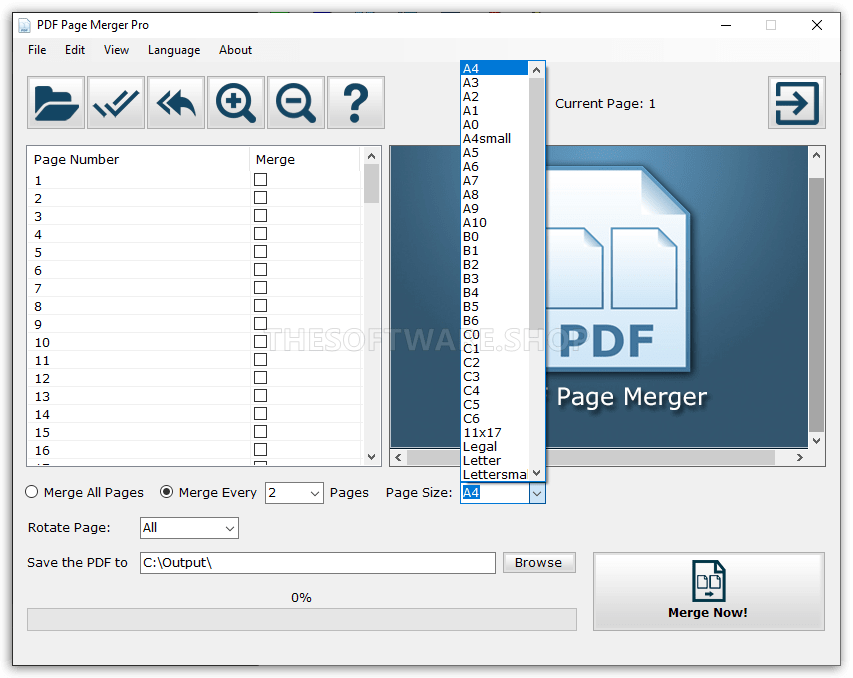Open the About dialog

pos(235,49)
